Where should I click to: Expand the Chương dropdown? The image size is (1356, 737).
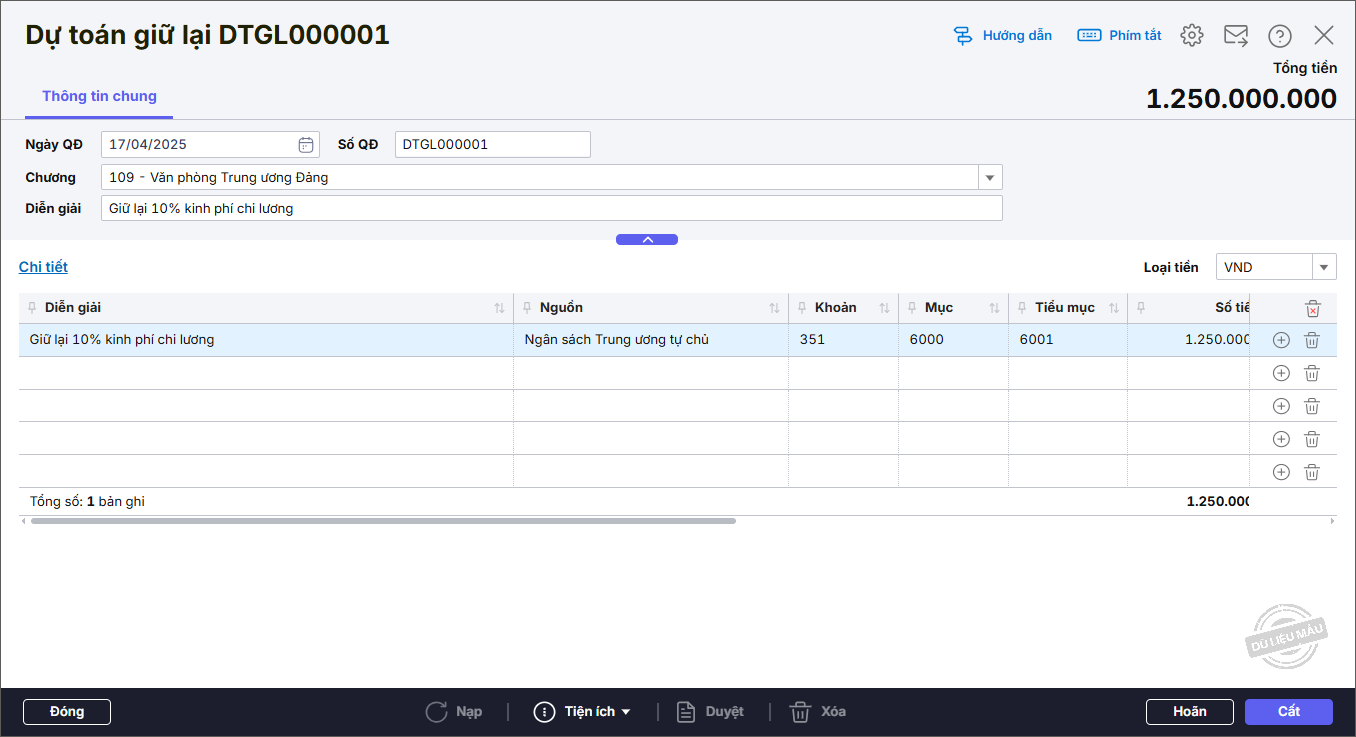coord(989,178)
